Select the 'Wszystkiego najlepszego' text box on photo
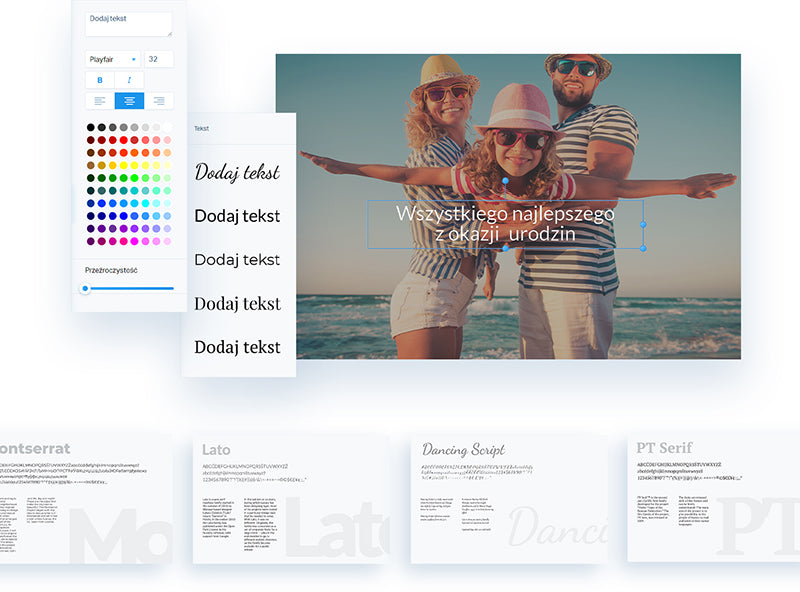 pyautogui.click(x=505, y=224)
